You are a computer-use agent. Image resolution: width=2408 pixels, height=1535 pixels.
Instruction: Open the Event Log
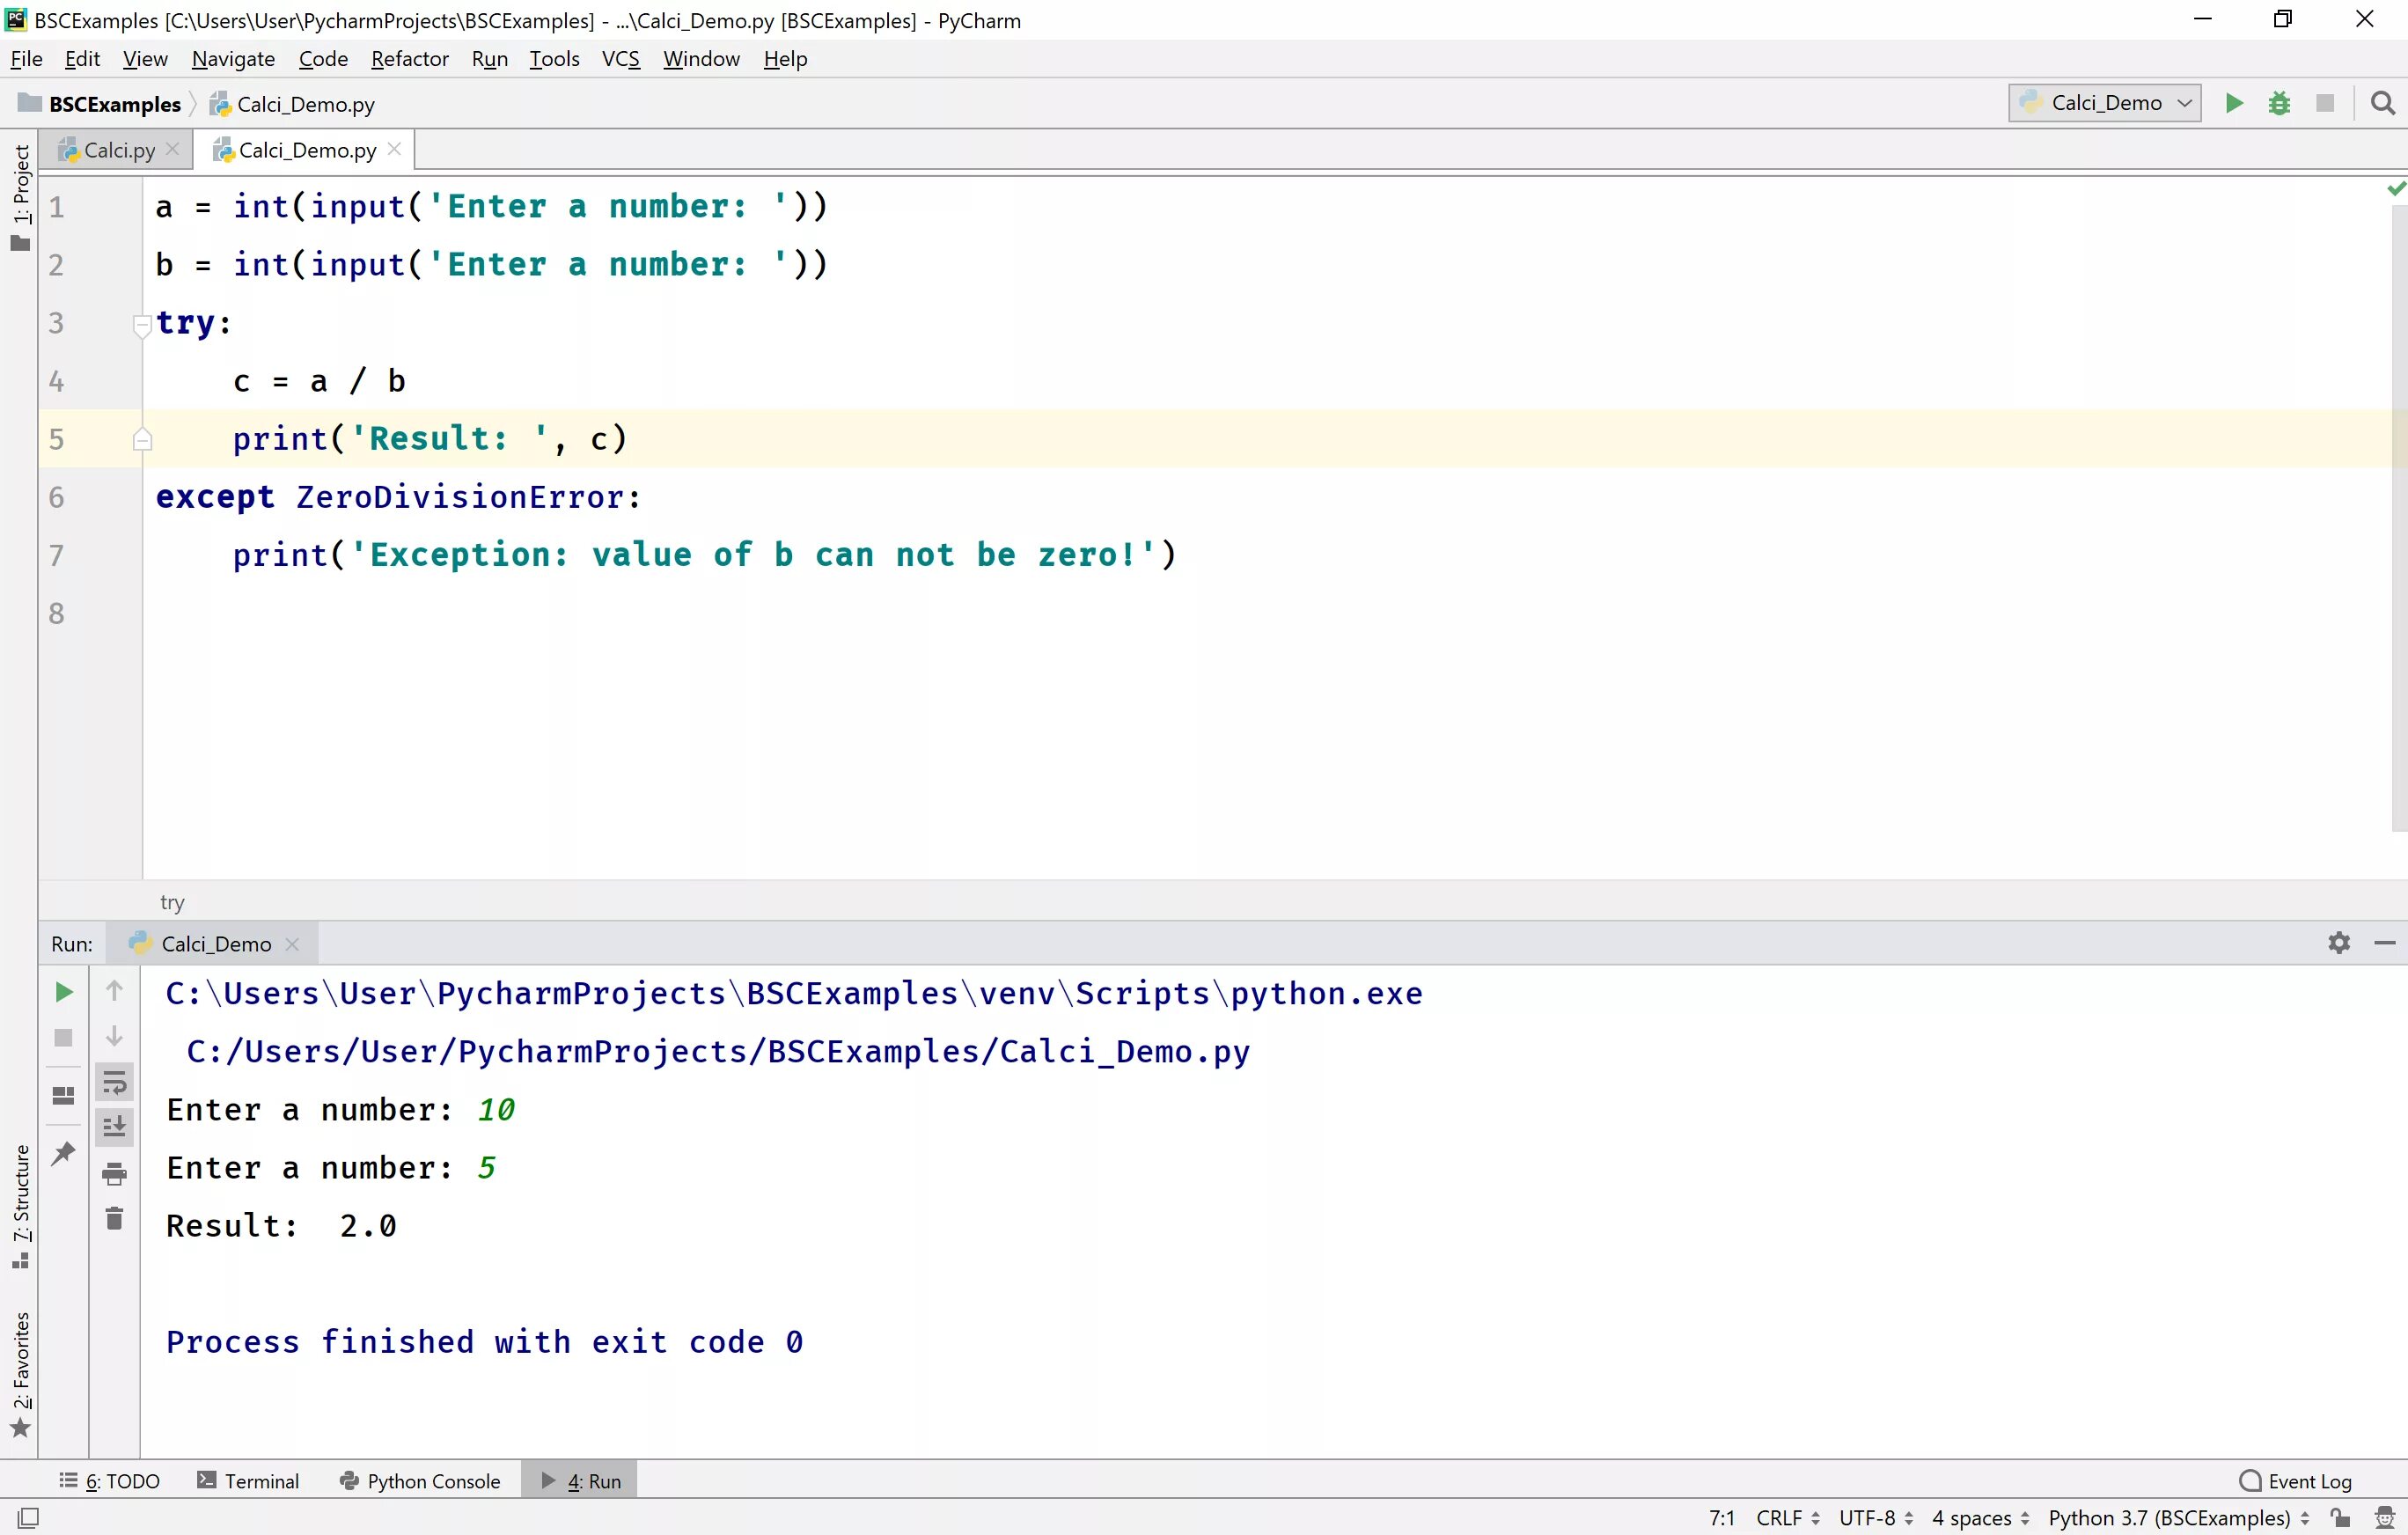click(2295, 1480)
